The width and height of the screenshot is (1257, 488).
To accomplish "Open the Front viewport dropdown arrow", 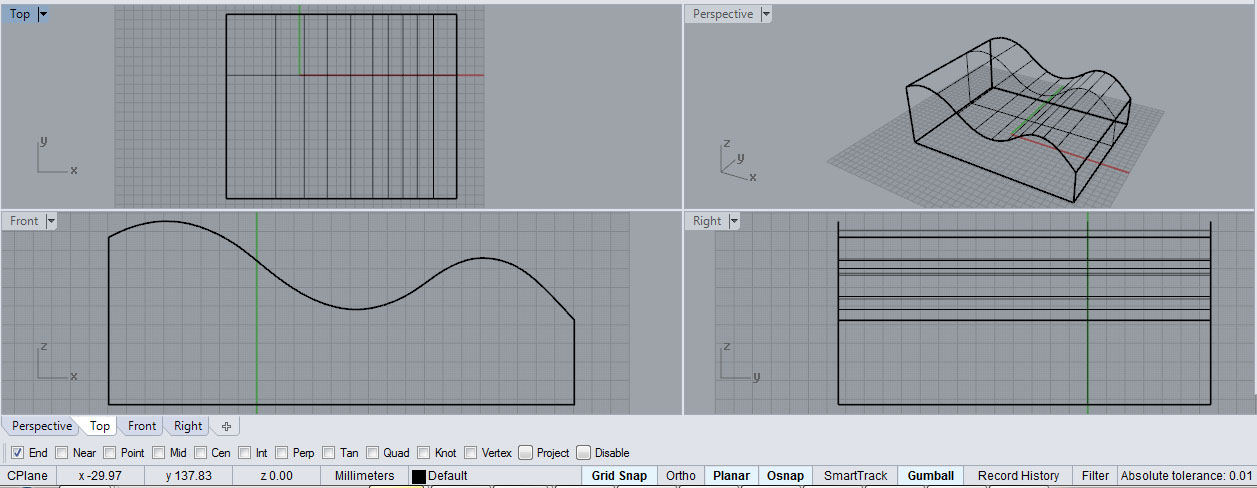I will (51, 221).
